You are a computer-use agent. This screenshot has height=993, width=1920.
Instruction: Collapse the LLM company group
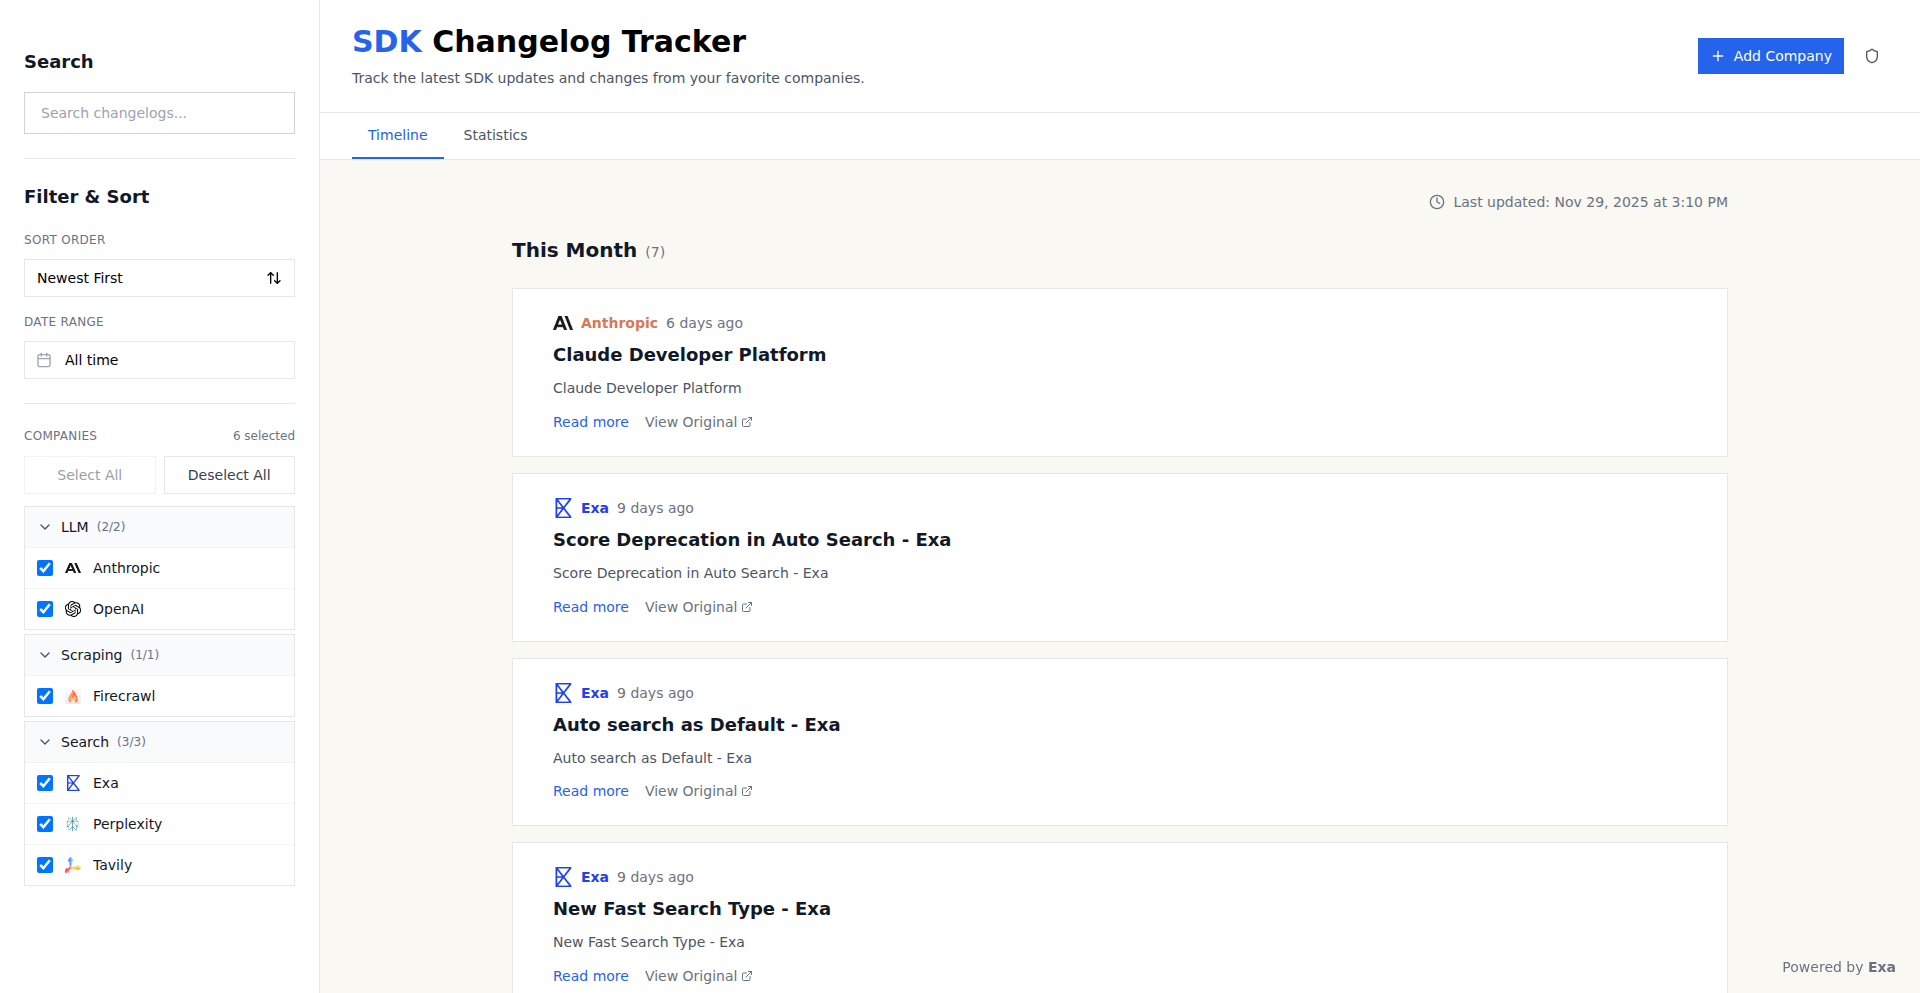(45, 527)
